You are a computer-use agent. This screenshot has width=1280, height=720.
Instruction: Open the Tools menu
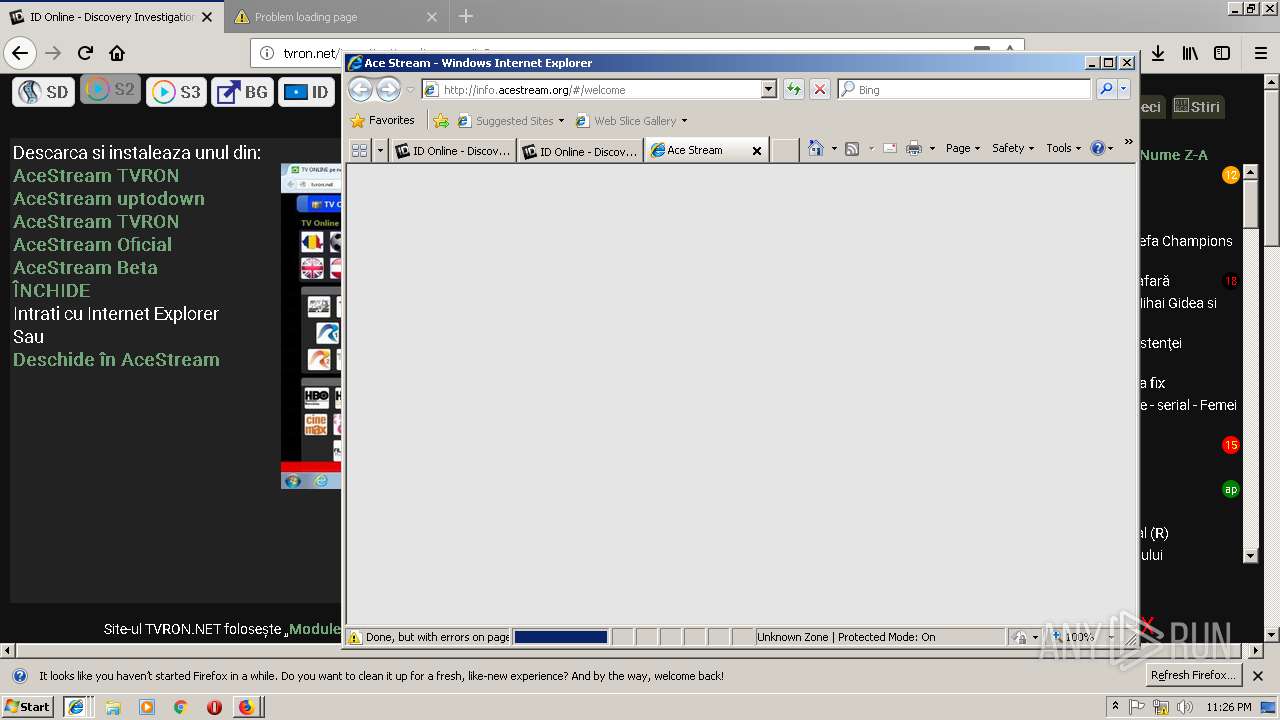point(1064,148)
